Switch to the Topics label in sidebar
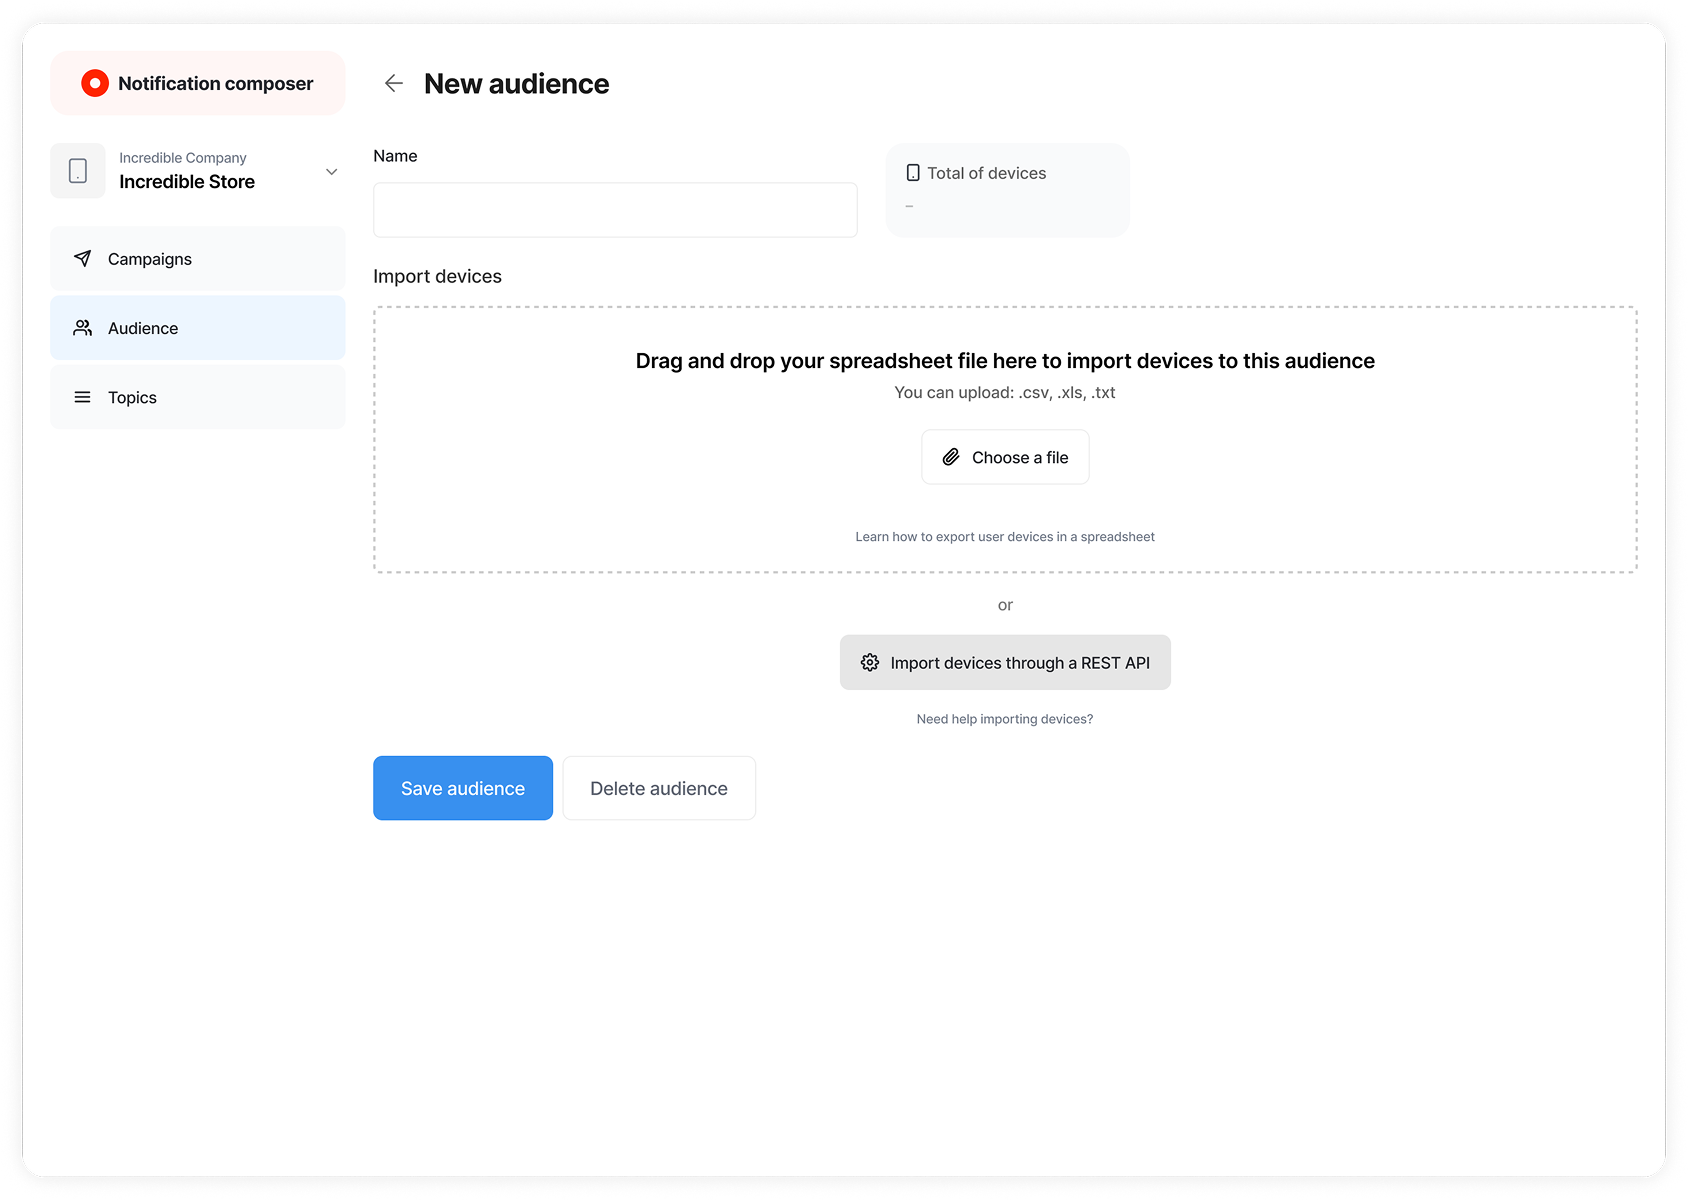Screen dimensions: 1688x1200 (132, 397)
